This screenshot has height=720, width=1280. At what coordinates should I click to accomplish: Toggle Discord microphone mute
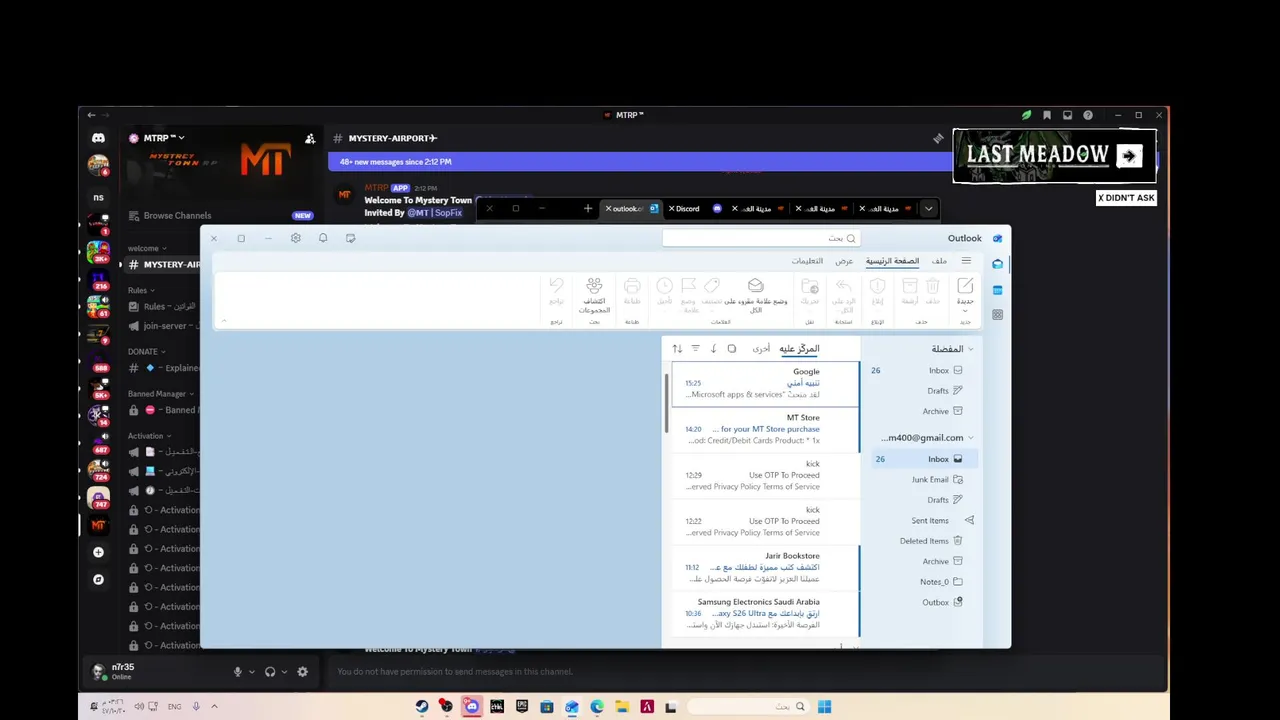coord(238,672)
